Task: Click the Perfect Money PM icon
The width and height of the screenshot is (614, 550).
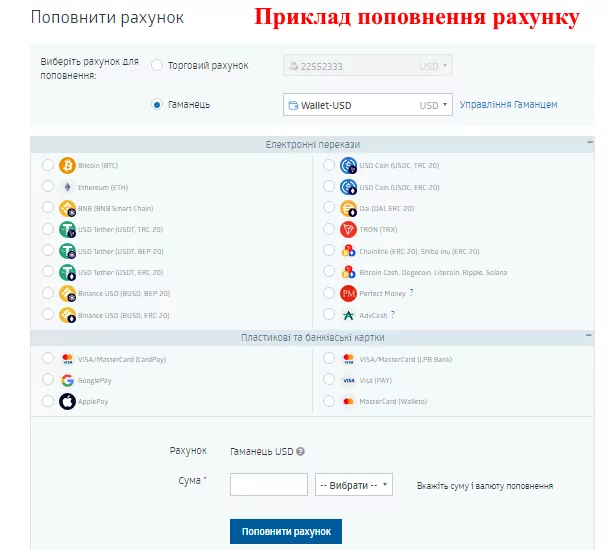Action: coord(348,293)
